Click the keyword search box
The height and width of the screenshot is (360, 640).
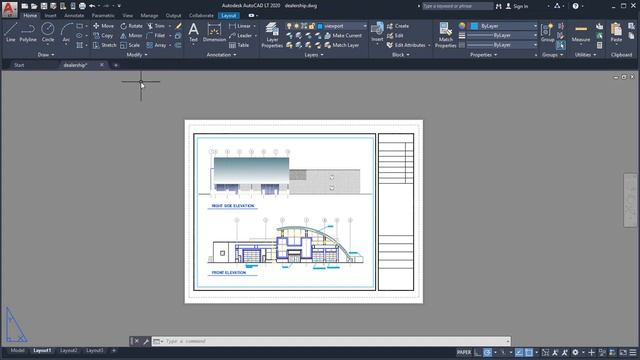click(457, 6)
